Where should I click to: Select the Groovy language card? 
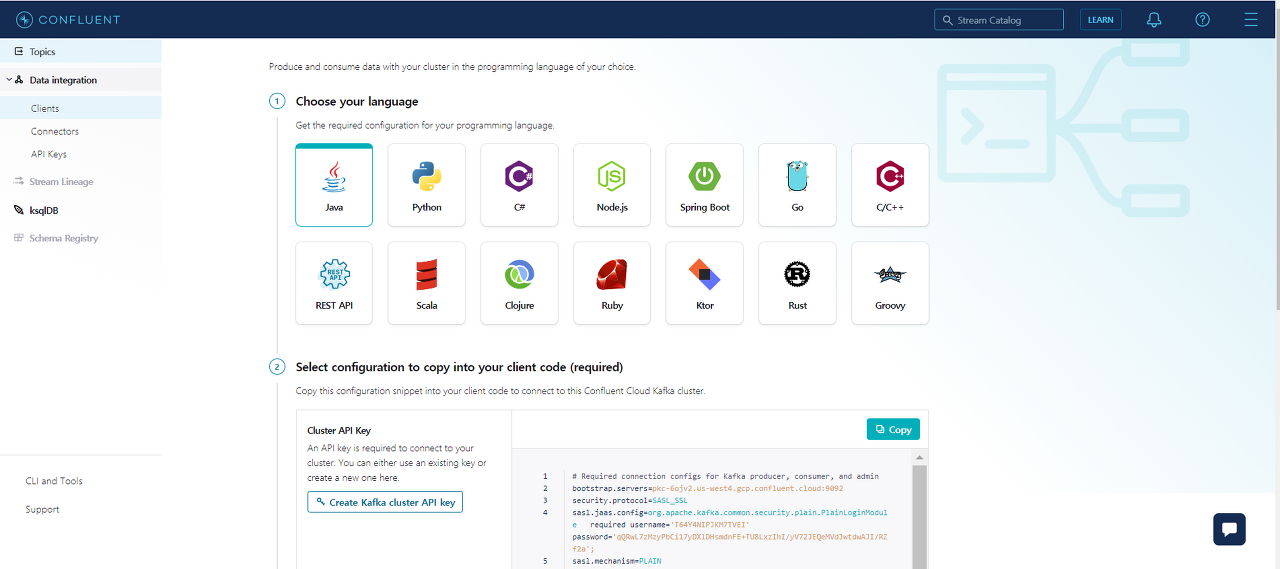coord(890,283)
